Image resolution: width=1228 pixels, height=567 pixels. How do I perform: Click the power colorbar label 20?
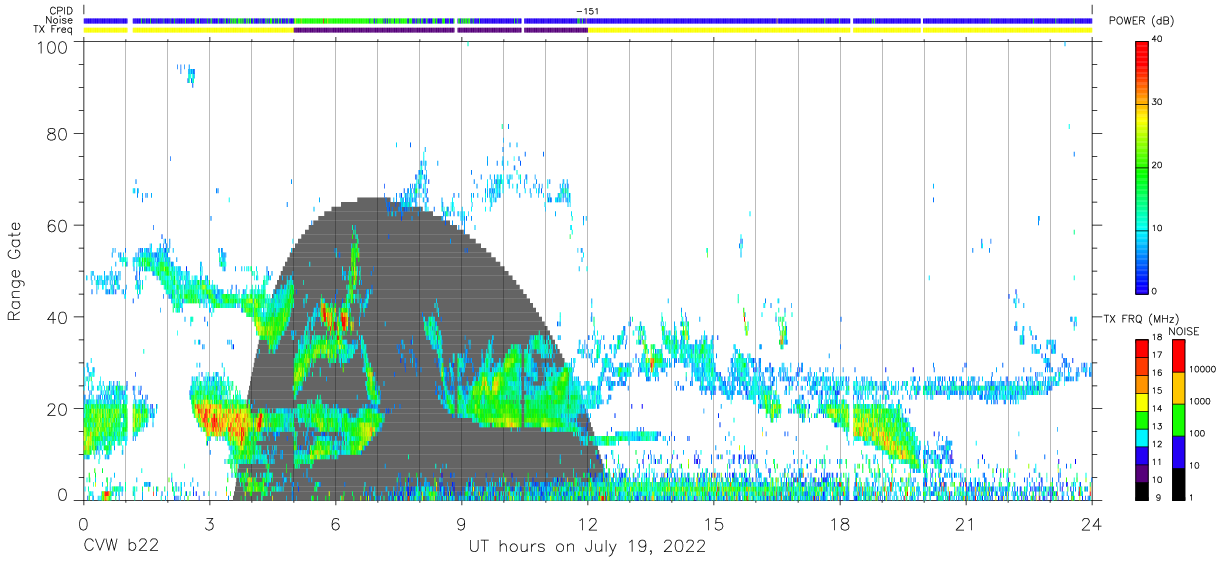1159,165
